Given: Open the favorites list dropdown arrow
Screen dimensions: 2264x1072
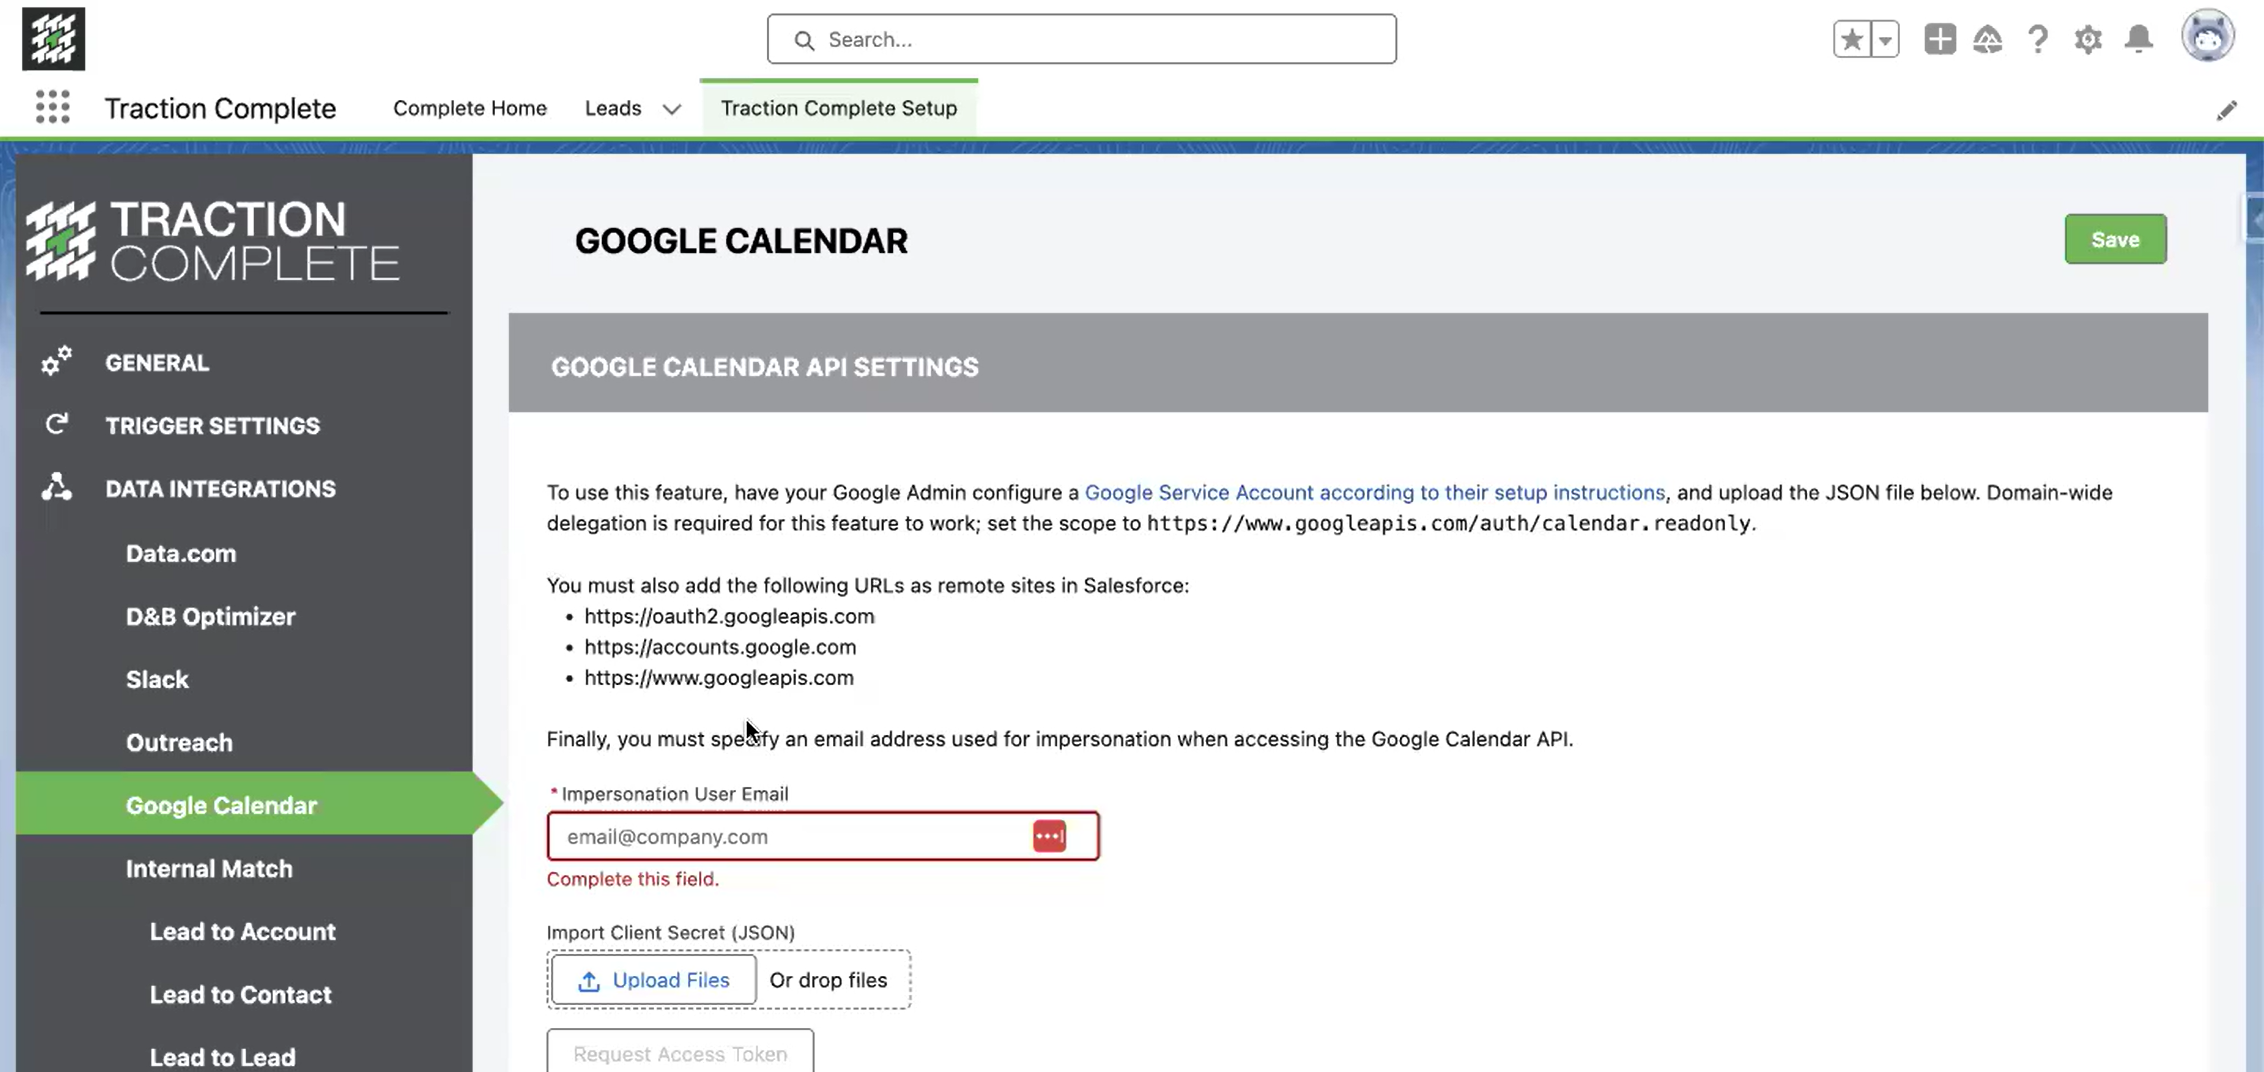Looking at the screenshot, I should click(x=1885, y=40).
